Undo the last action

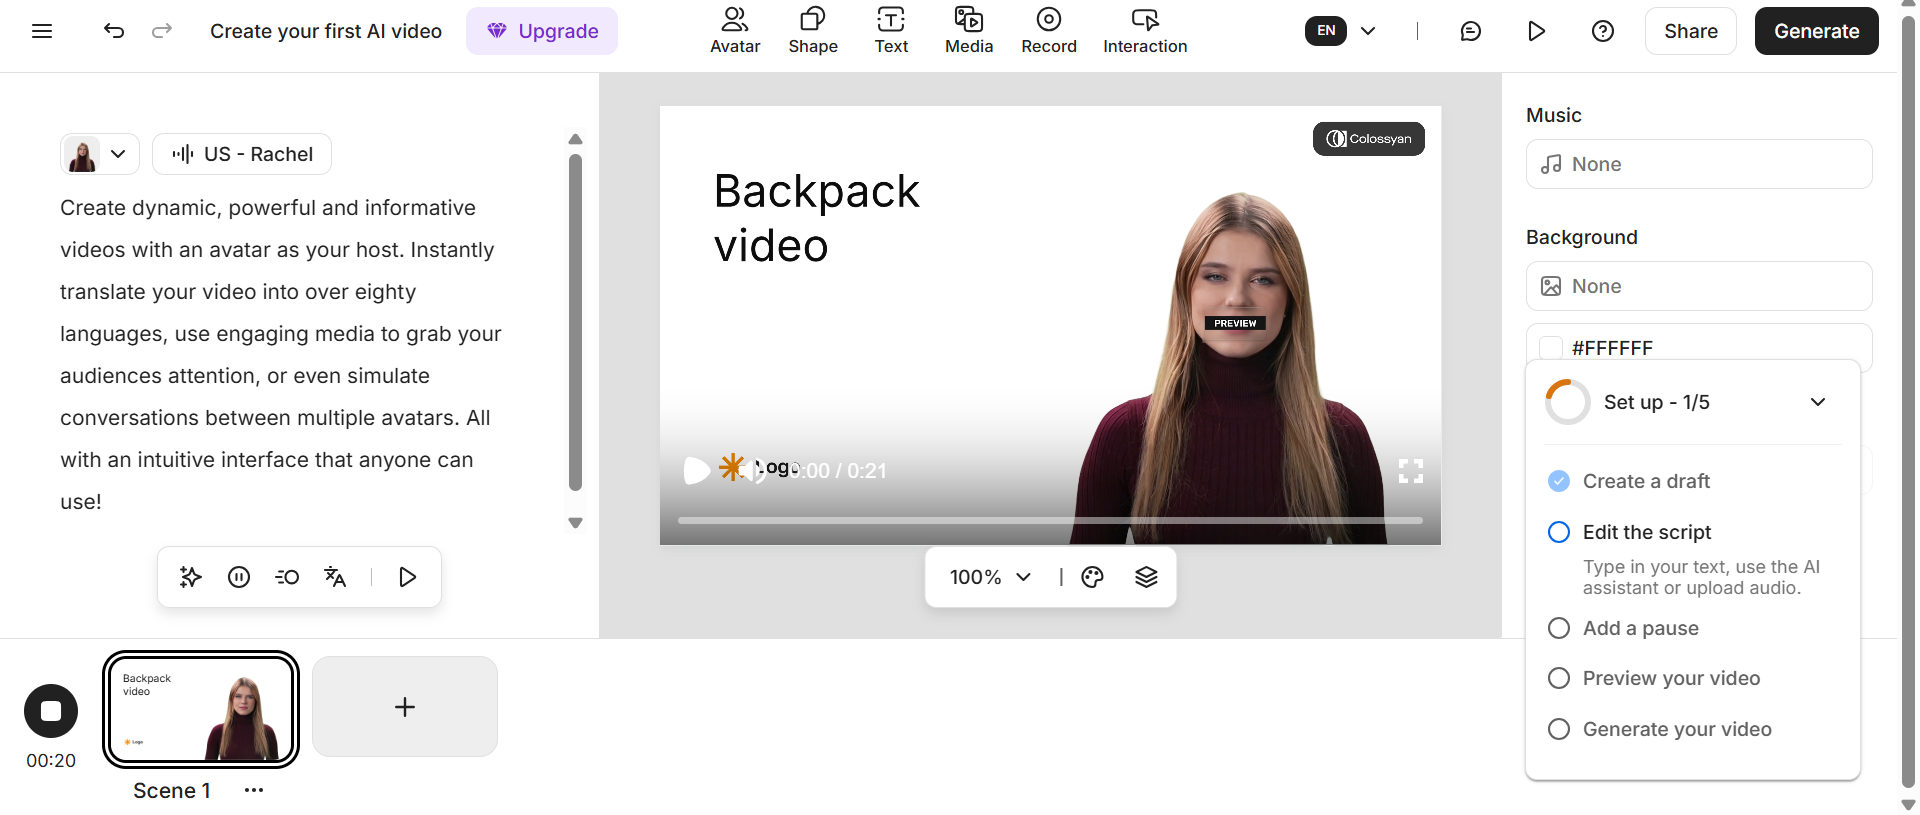[114, 31]
